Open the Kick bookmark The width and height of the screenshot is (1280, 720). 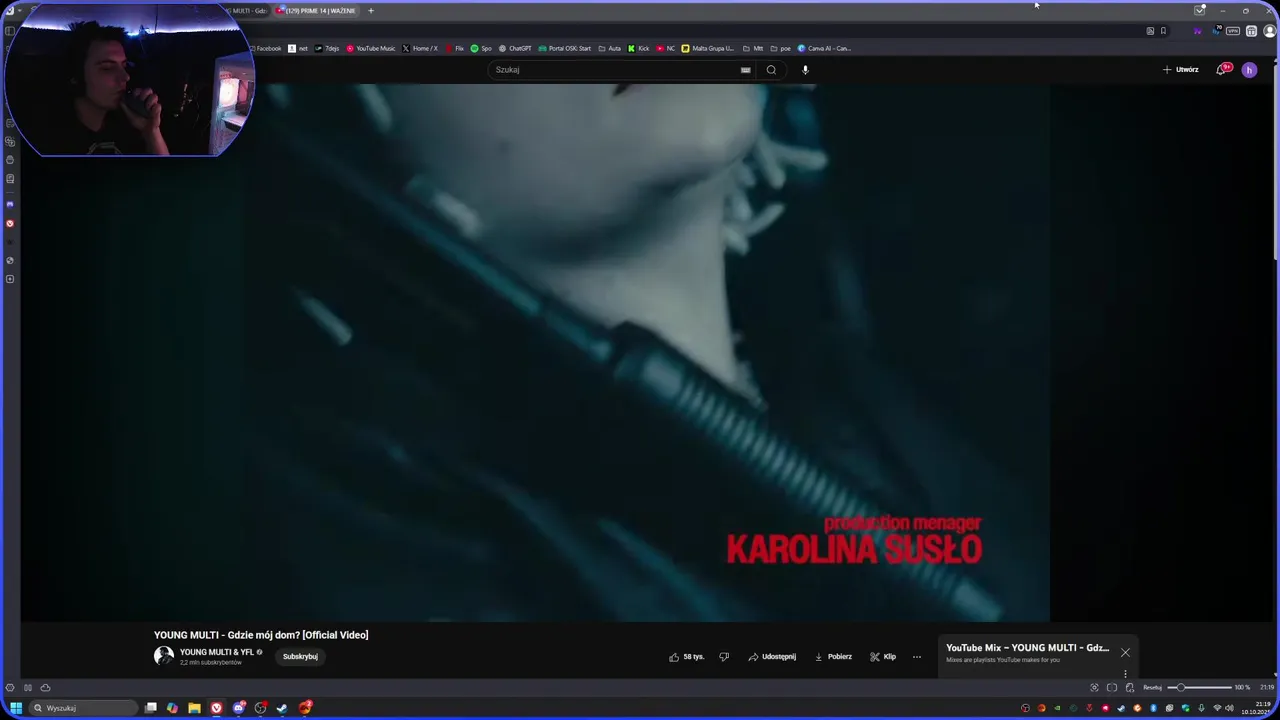coord(639,48)
